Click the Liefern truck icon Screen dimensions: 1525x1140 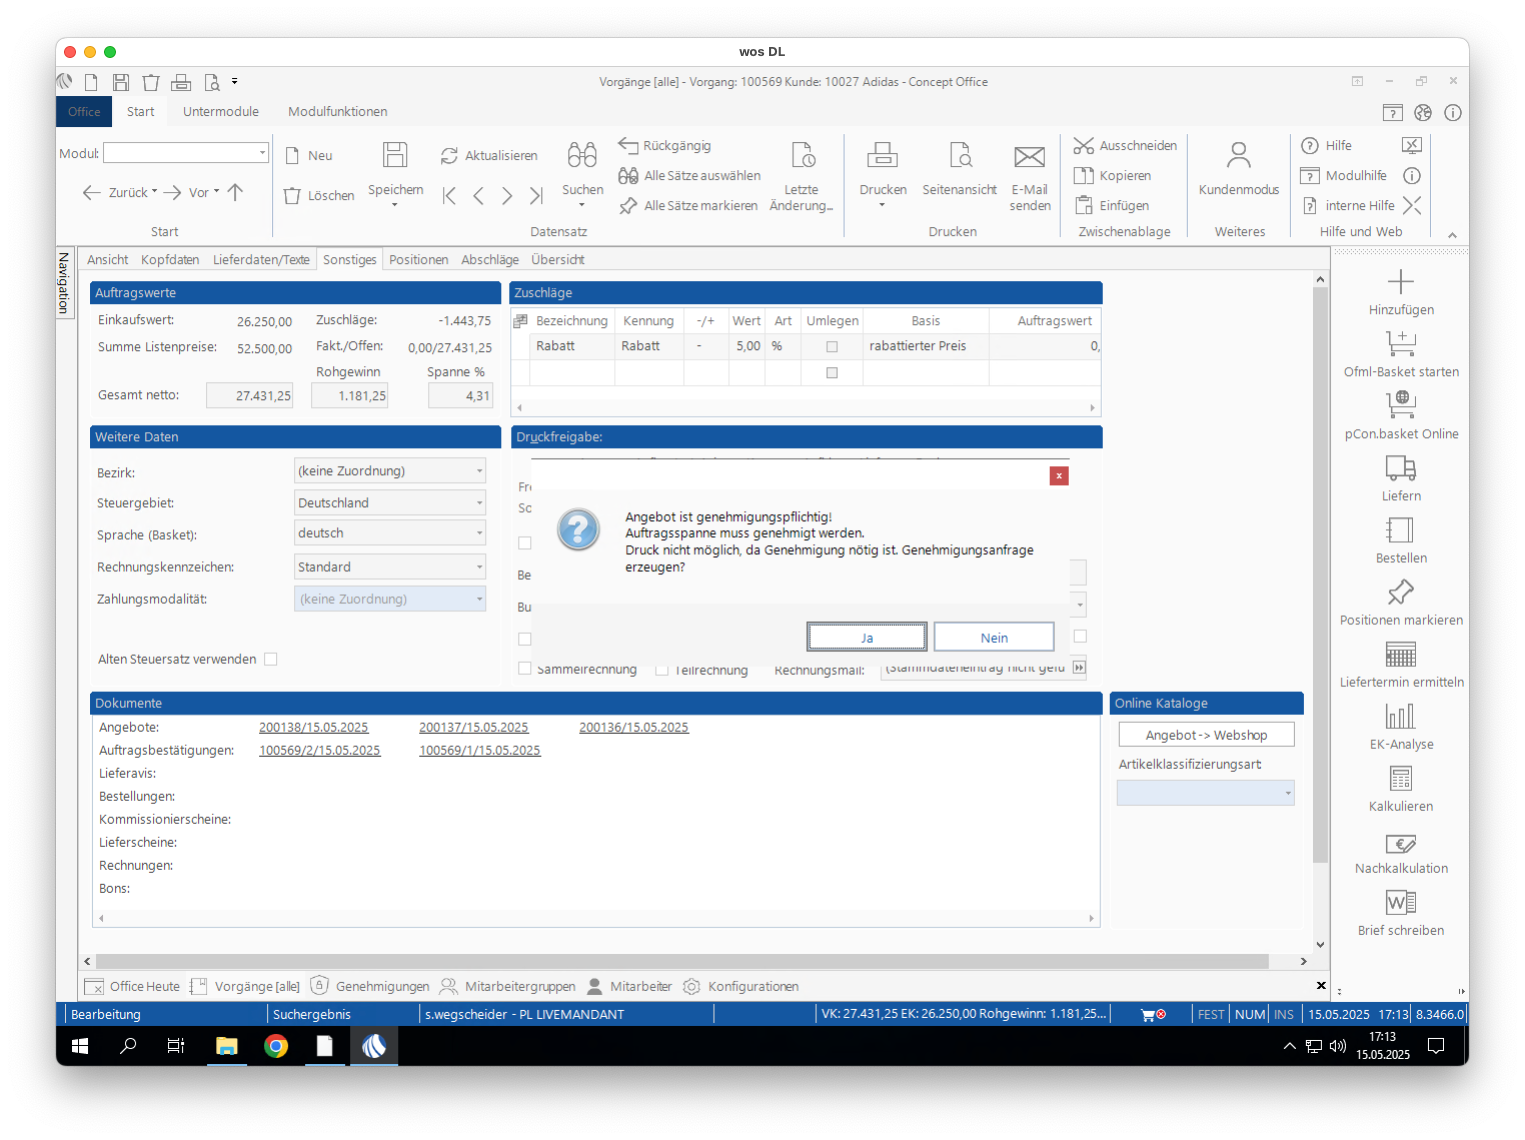[1401, 468]
